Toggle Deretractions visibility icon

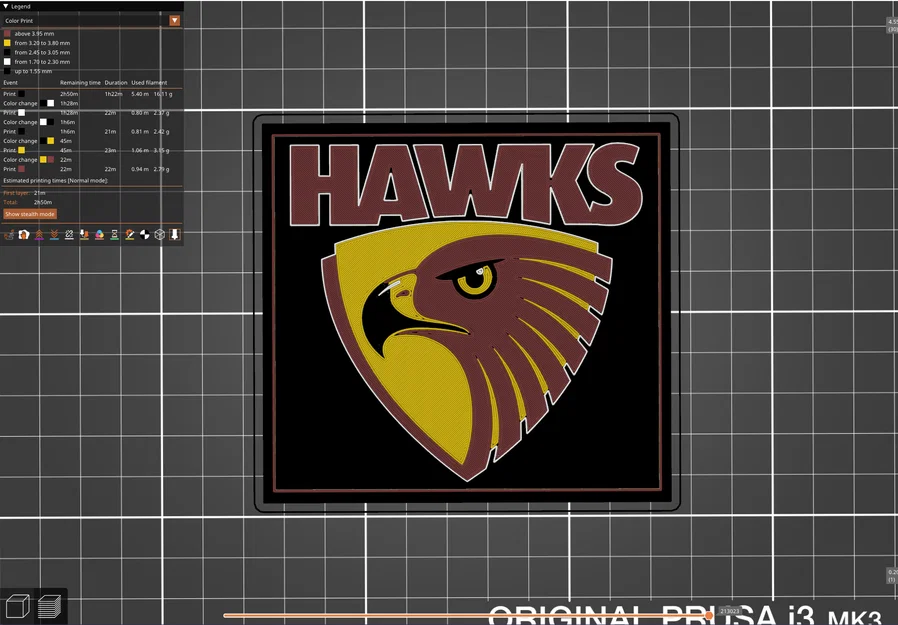point(54,234)
